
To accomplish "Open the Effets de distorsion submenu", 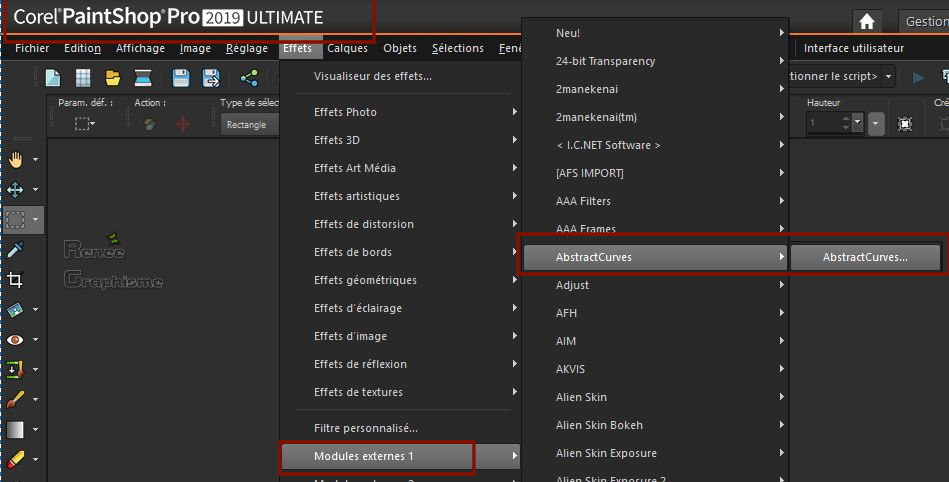I will (x=401, y=224).
